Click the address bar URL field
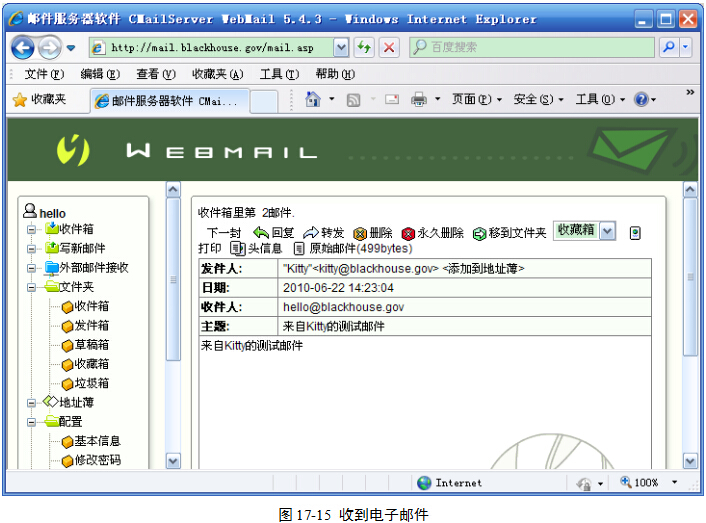Viewport: 706px width, 523px height. (212, 47)
